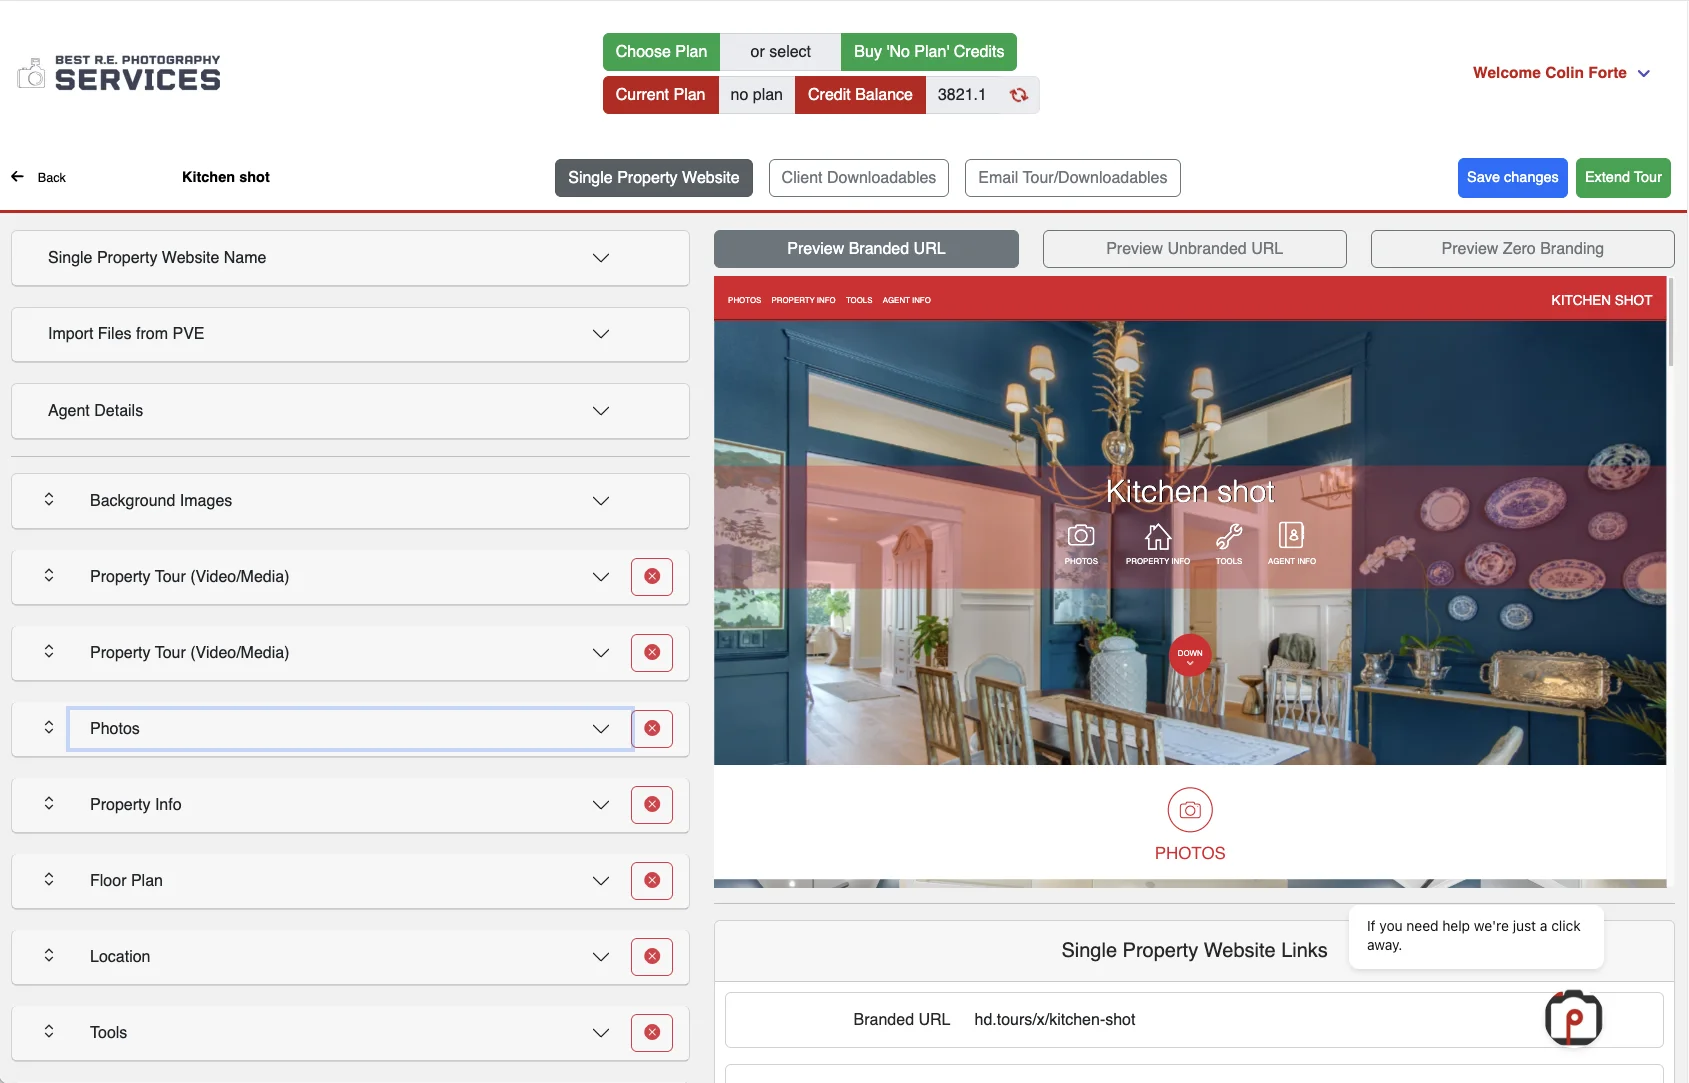Open the help chat widget icon

click(1573, 1019)
